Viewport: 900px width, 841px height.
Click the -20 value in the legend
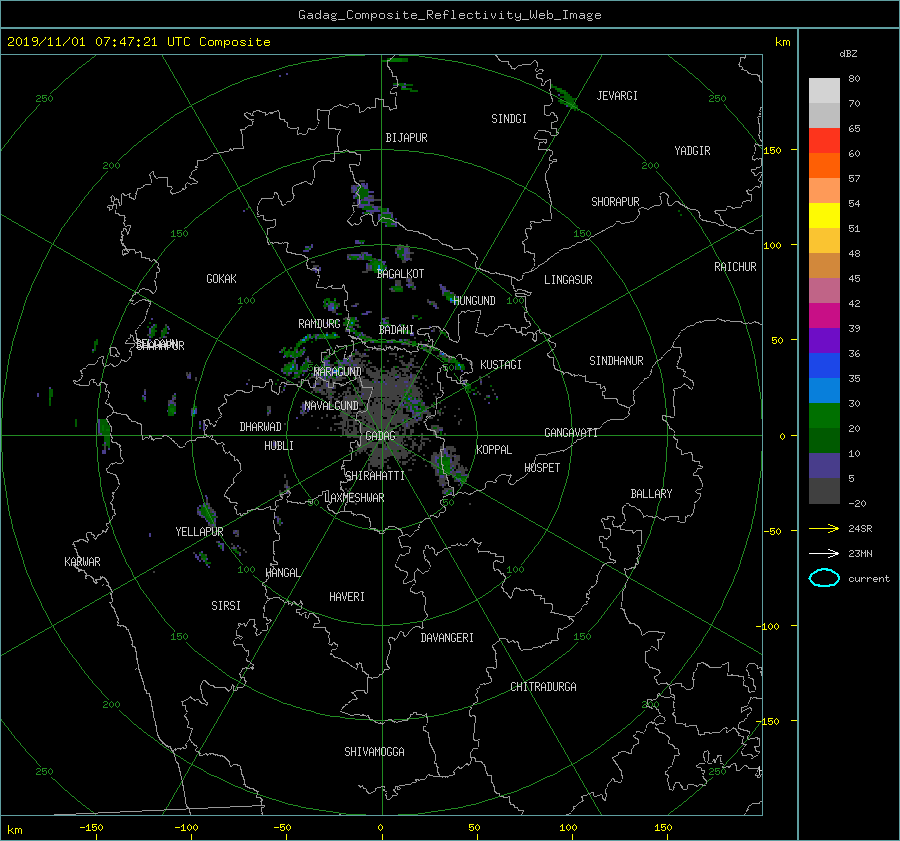(x=857, y=504)
